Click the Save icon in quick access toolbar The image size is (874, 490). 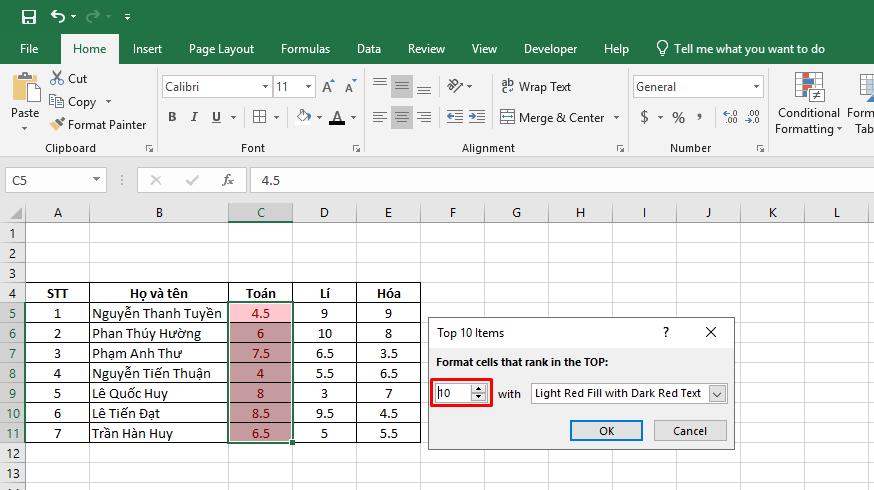point(28,17)
